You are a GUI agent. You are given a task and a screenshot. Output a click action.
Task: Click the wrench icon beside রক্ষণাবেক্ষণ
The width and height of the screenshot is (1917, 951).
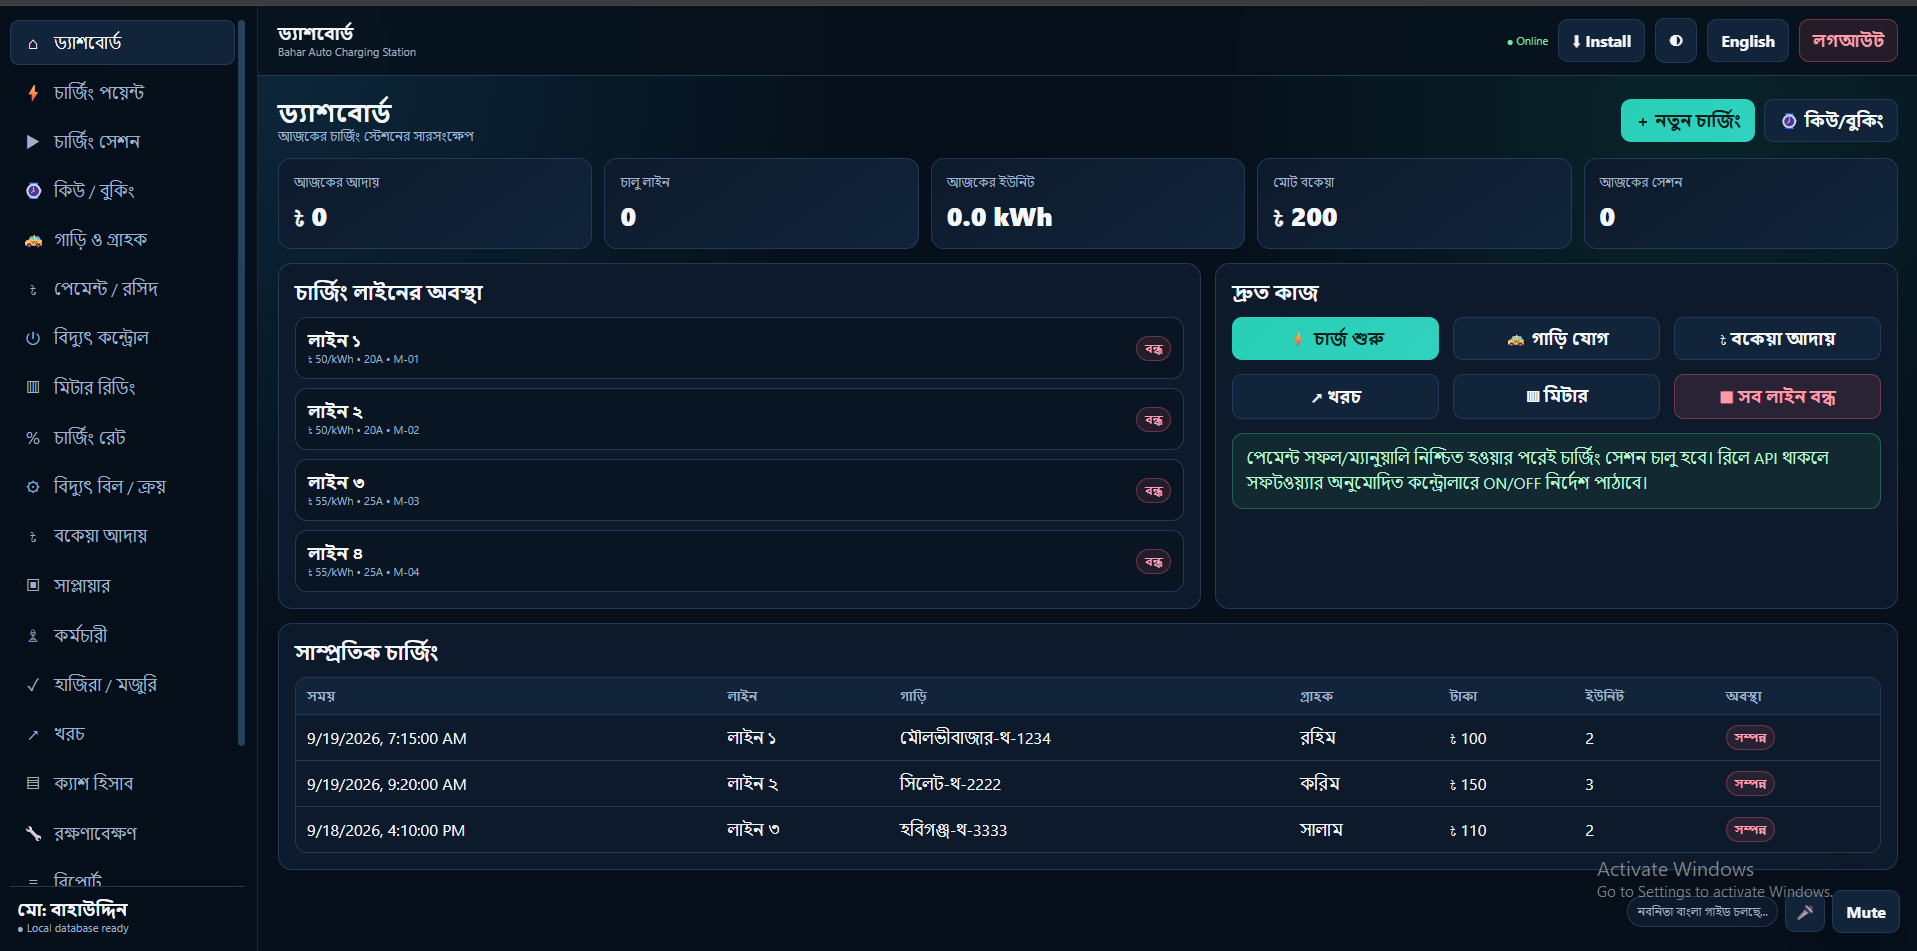click(33, 833)
